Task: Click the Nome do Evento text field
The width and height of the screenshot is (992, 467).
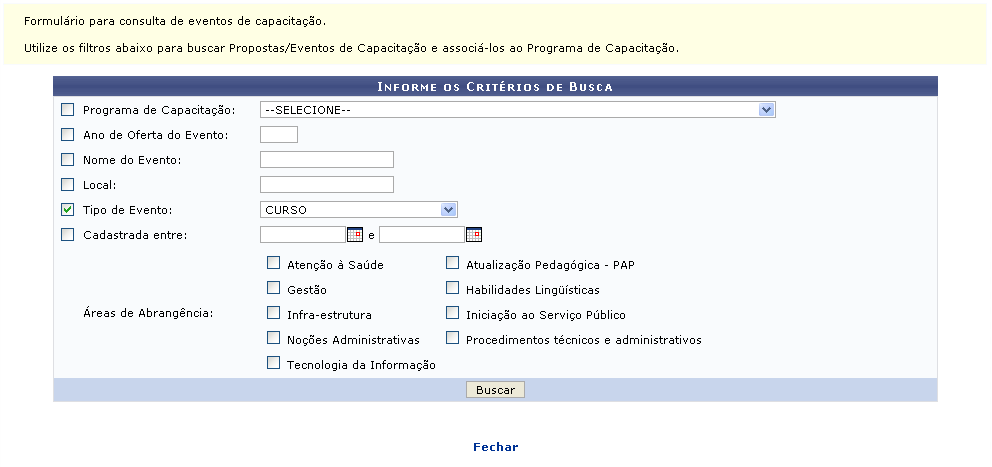Action: [x=326, y=160]
